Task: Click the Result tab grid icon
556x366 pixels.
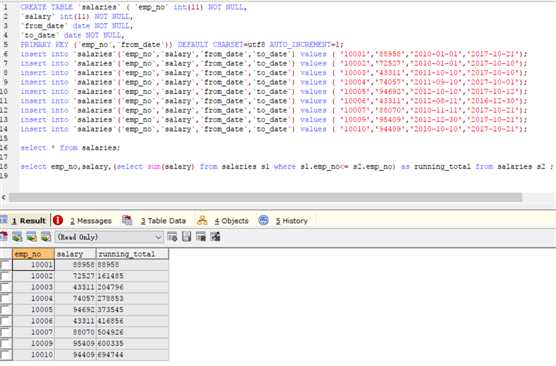Action: [x=3, y=220]
